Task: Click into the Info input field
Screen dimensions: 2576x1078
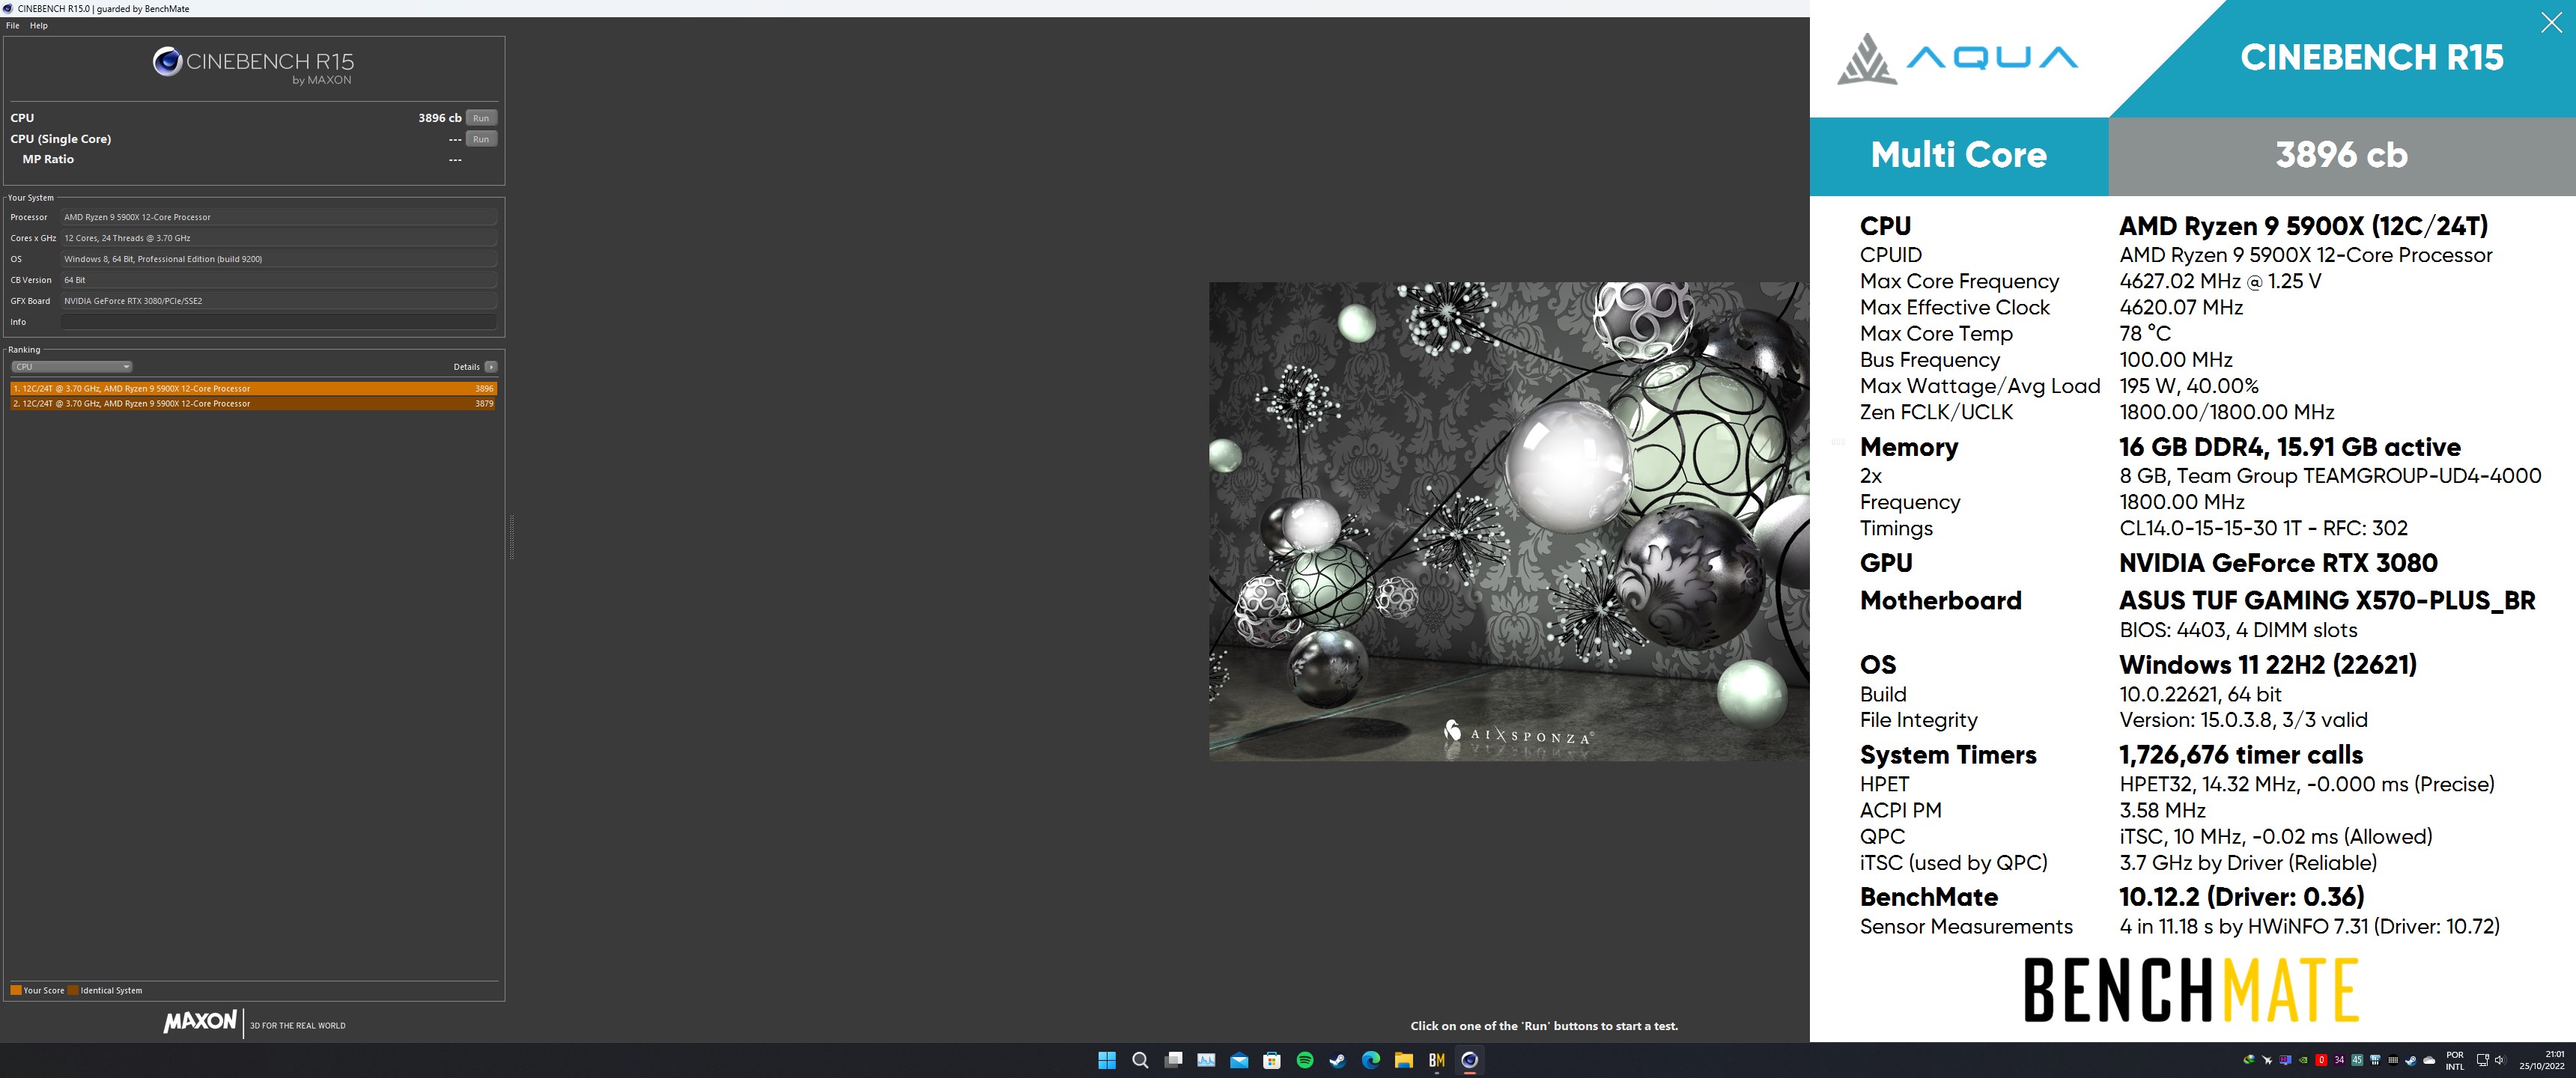Action: (279, 322)
